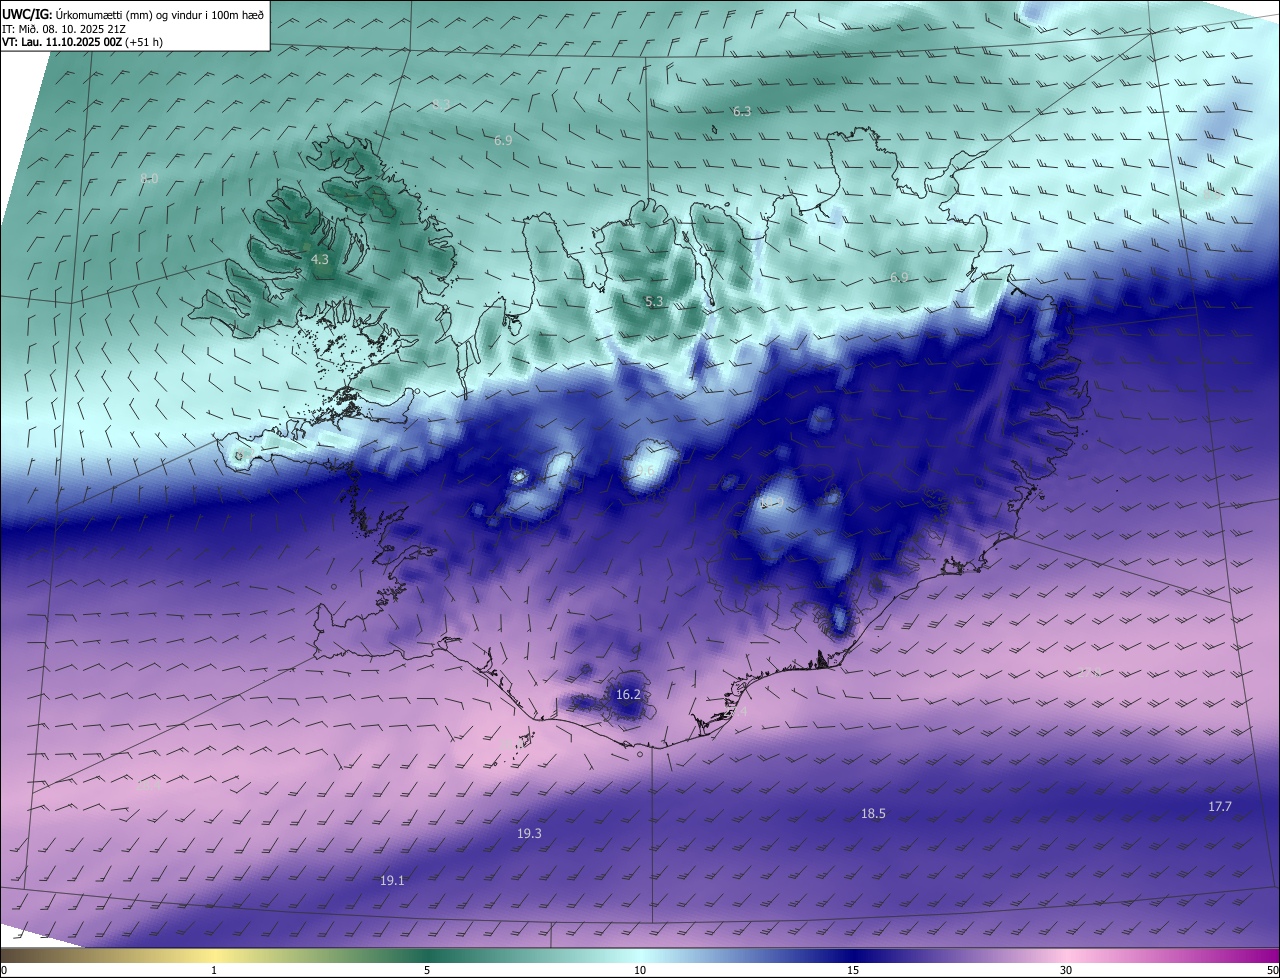Screen dimensions: 1280x978
Task: Click the 6.3 value north of Iceland
Action: (x=742, y=112)
